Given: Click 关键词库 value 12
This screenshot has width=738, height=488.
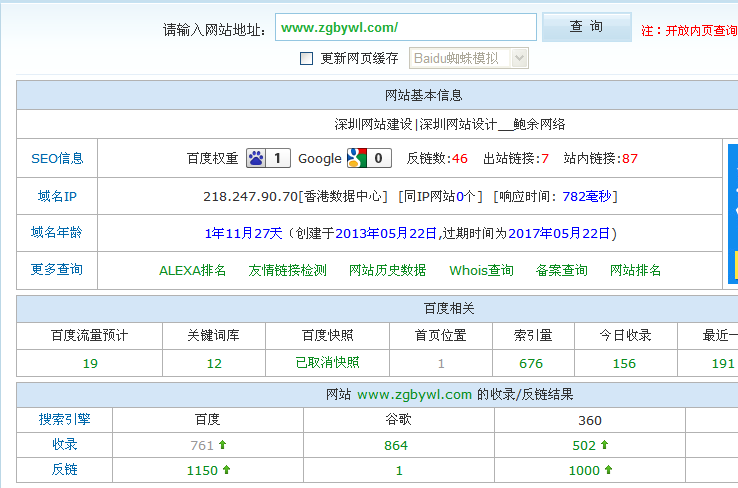Looking at the screenshot, I should (214, 364).
